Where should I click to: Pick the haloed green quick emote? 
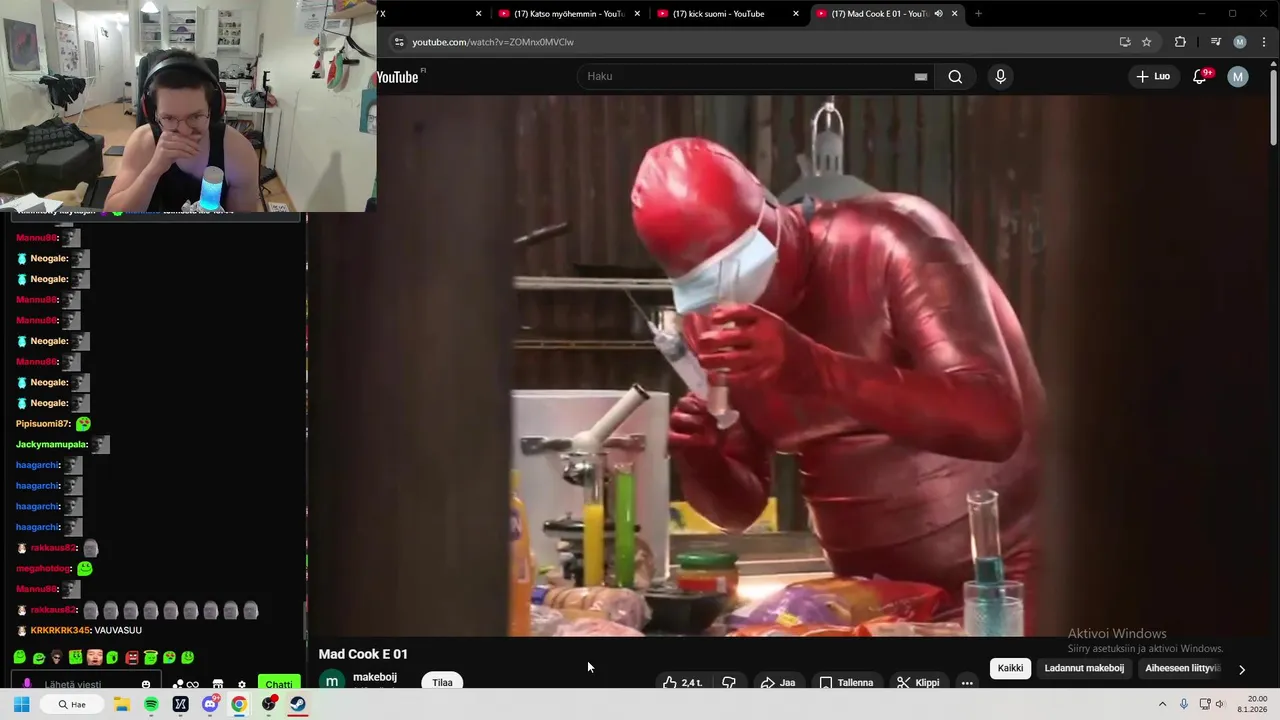point(150,657)
